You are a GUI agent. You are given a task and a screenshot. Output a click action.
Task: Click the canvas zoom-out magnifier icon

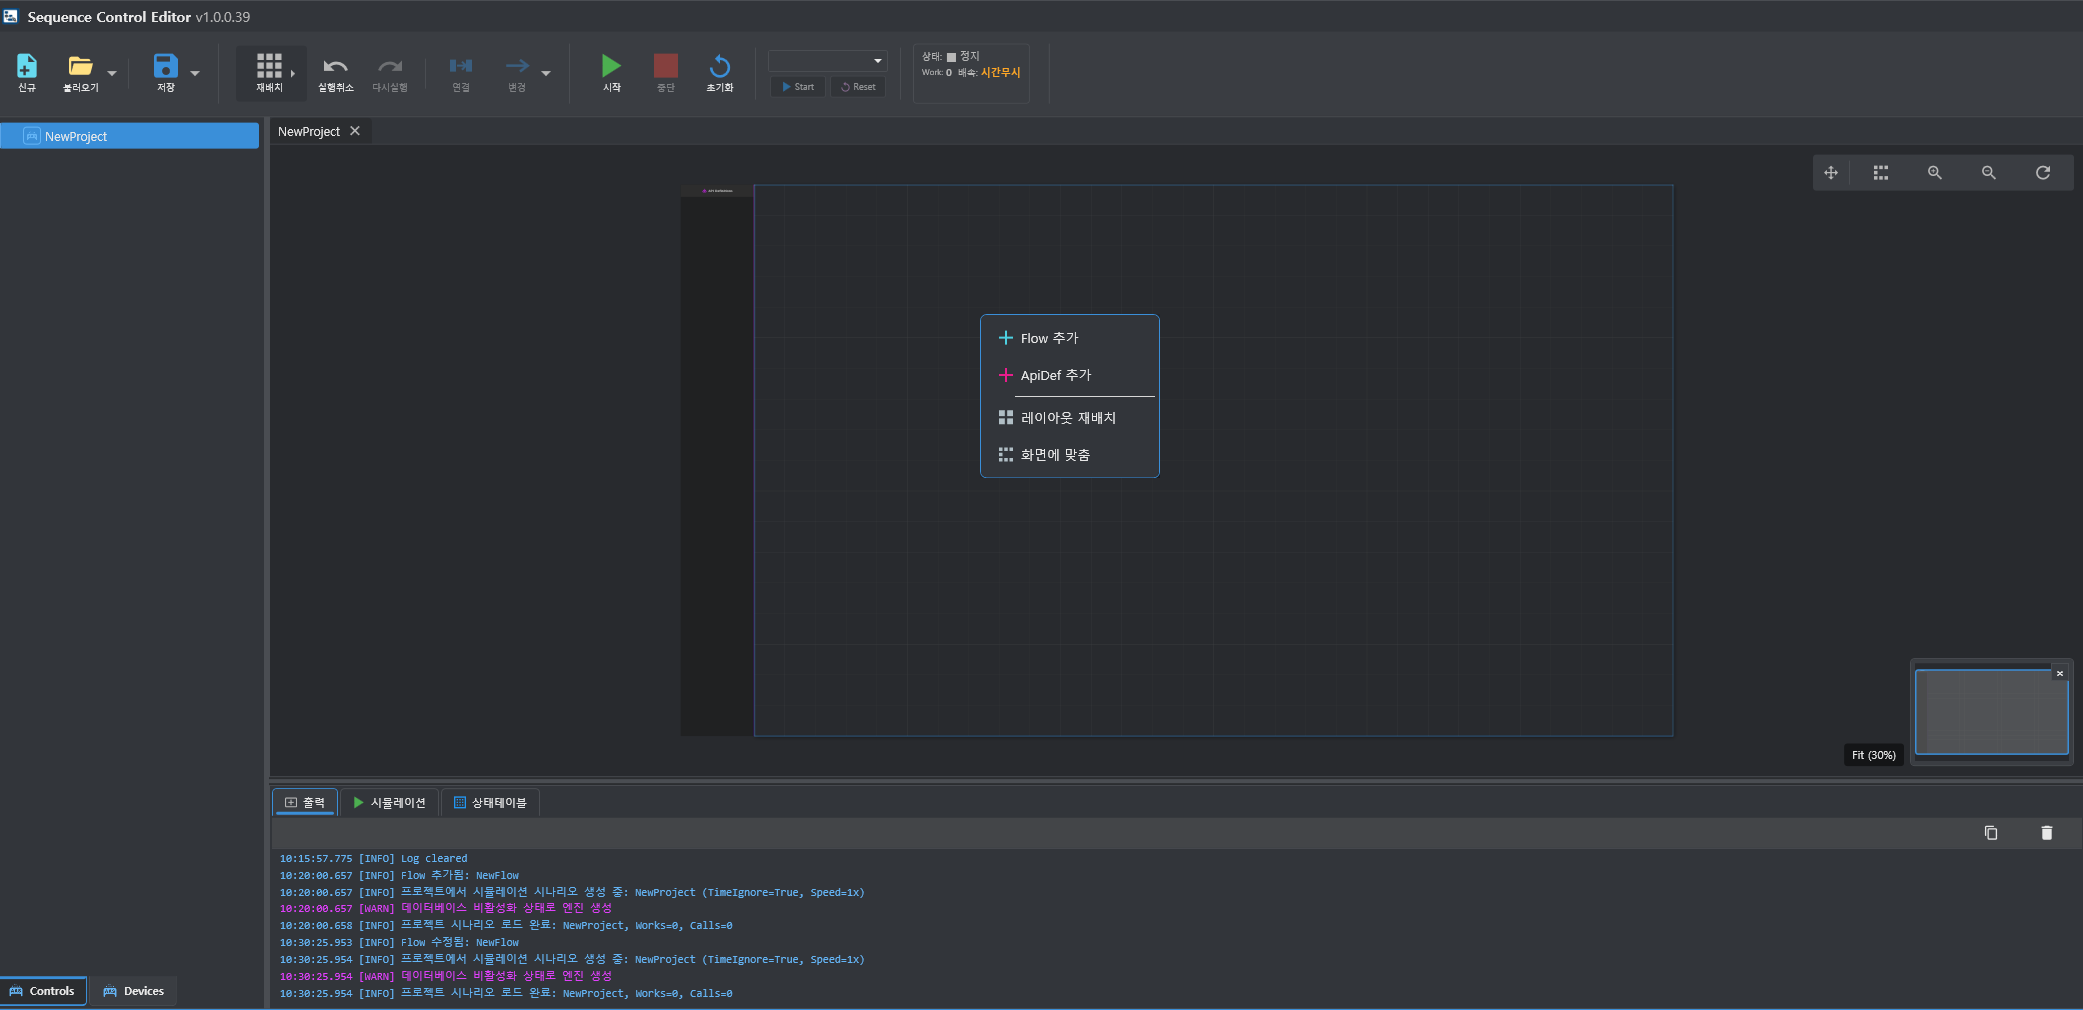1988,173
